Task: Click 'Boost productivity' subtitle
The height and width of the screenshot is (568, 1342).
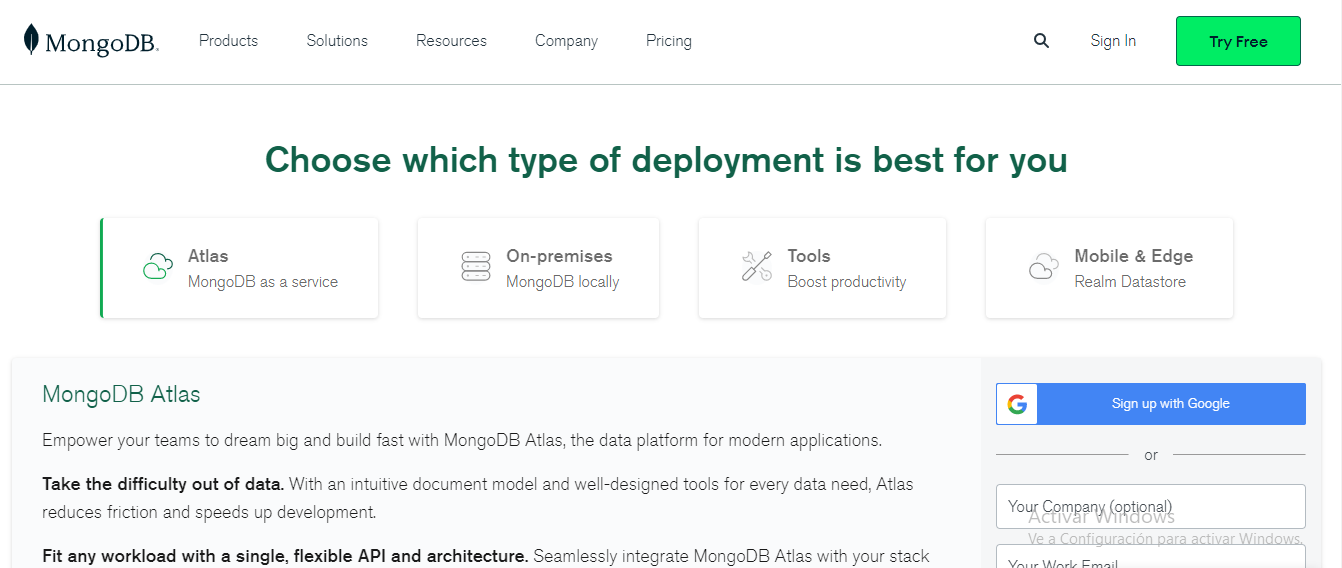Action: click(x=846, y=282)
